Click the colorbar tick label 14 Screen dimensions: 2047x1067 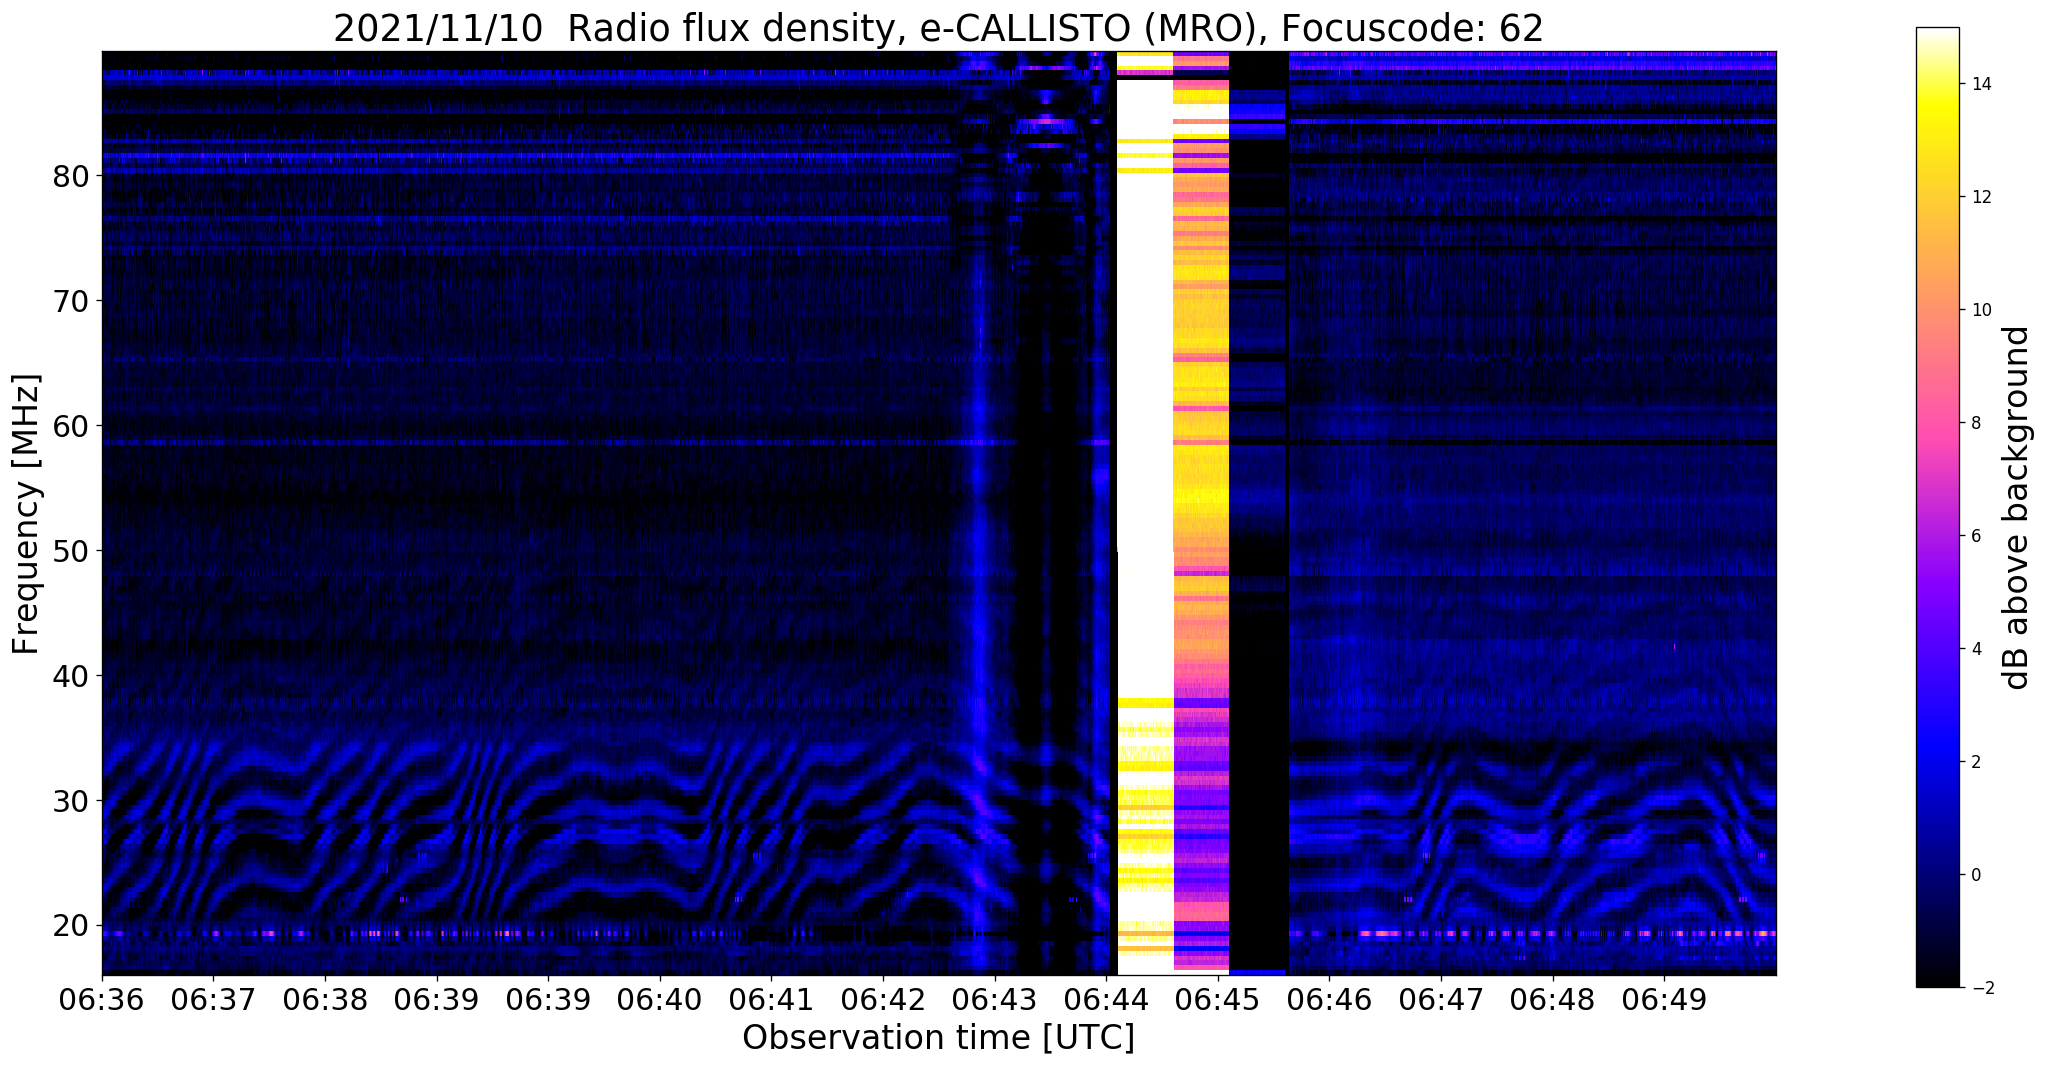pos(1980,84)
